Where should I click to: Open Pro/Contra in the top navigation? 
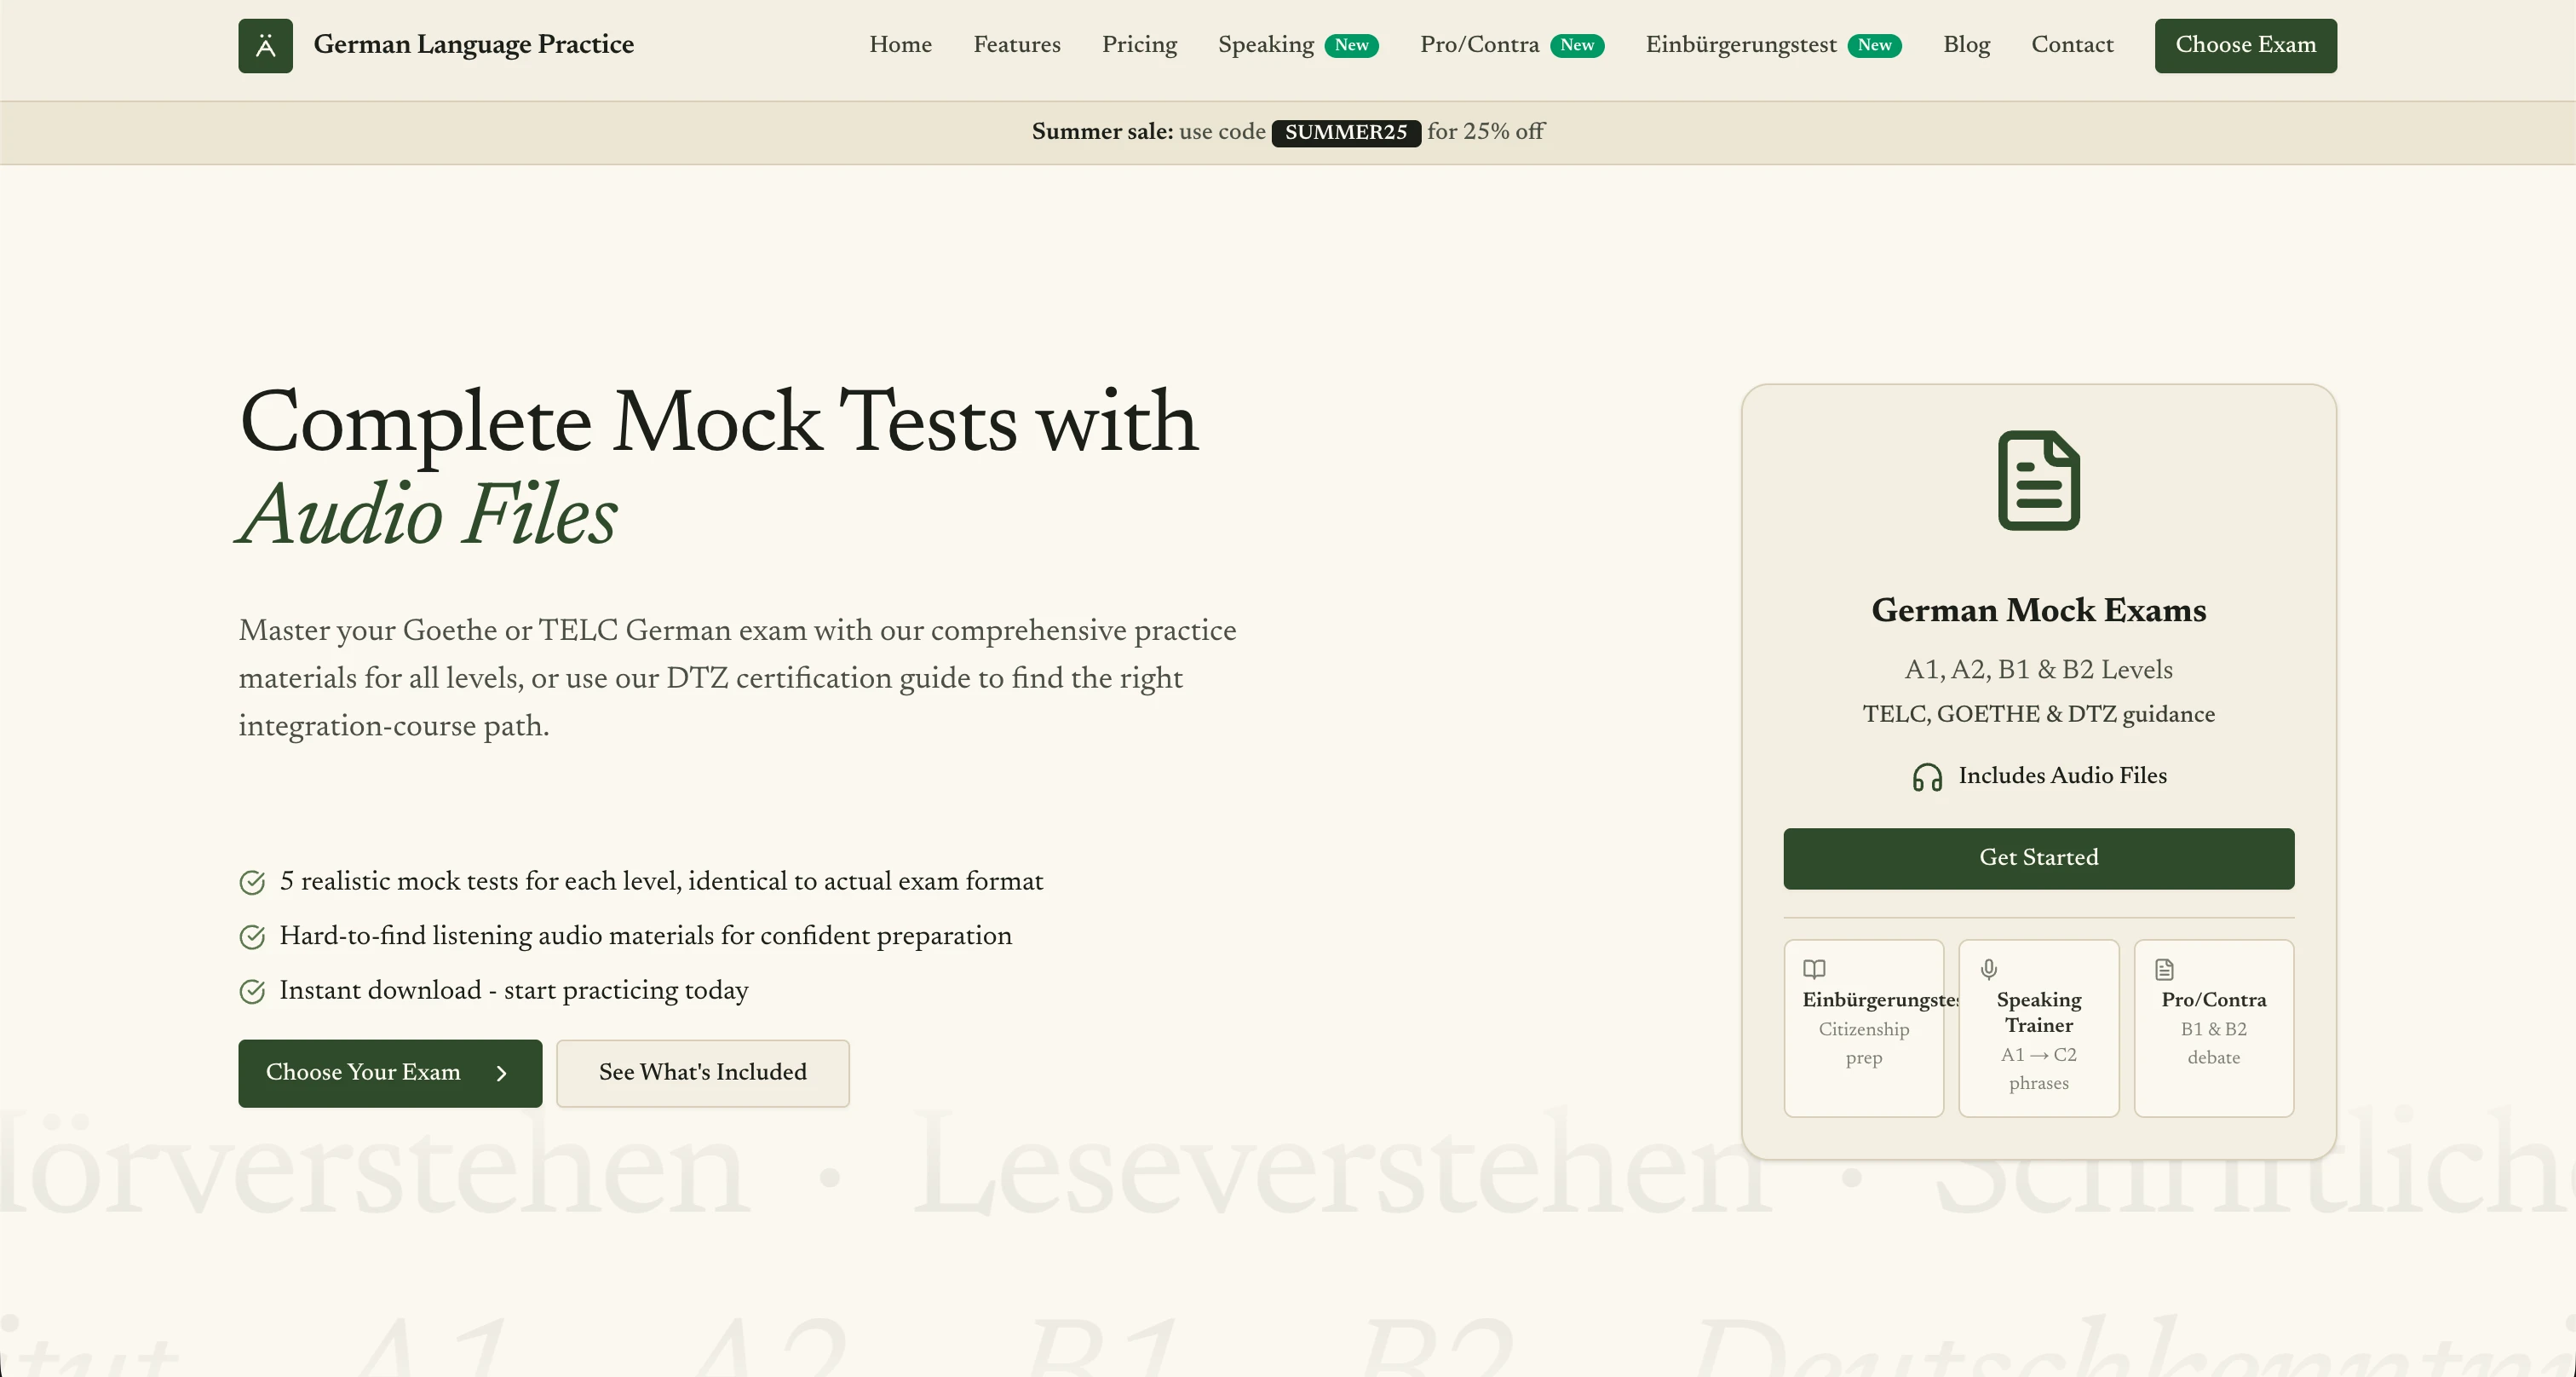tap(1479, 45)
